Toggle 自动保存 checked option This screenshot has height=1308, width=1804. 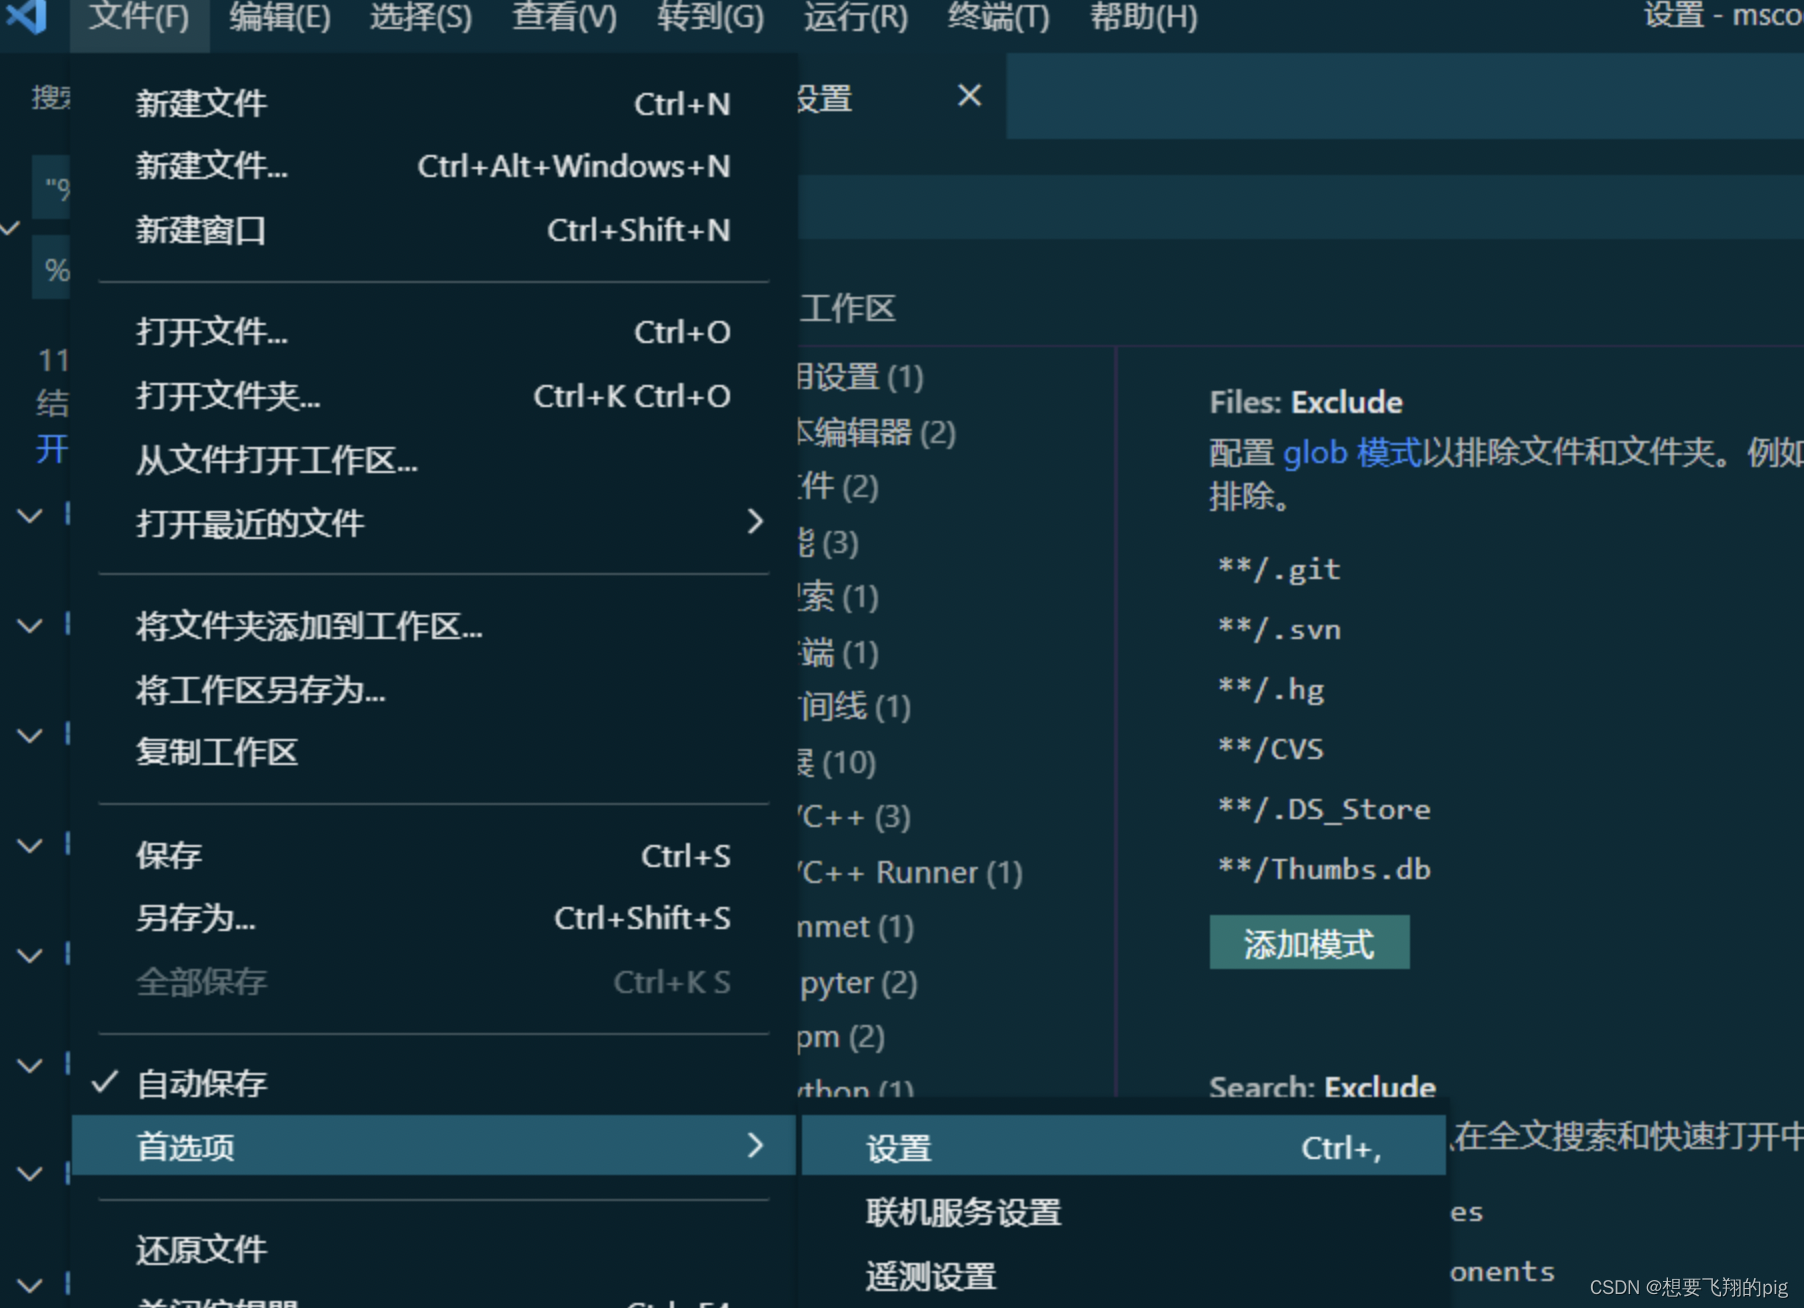click(x=433, y=1083)
